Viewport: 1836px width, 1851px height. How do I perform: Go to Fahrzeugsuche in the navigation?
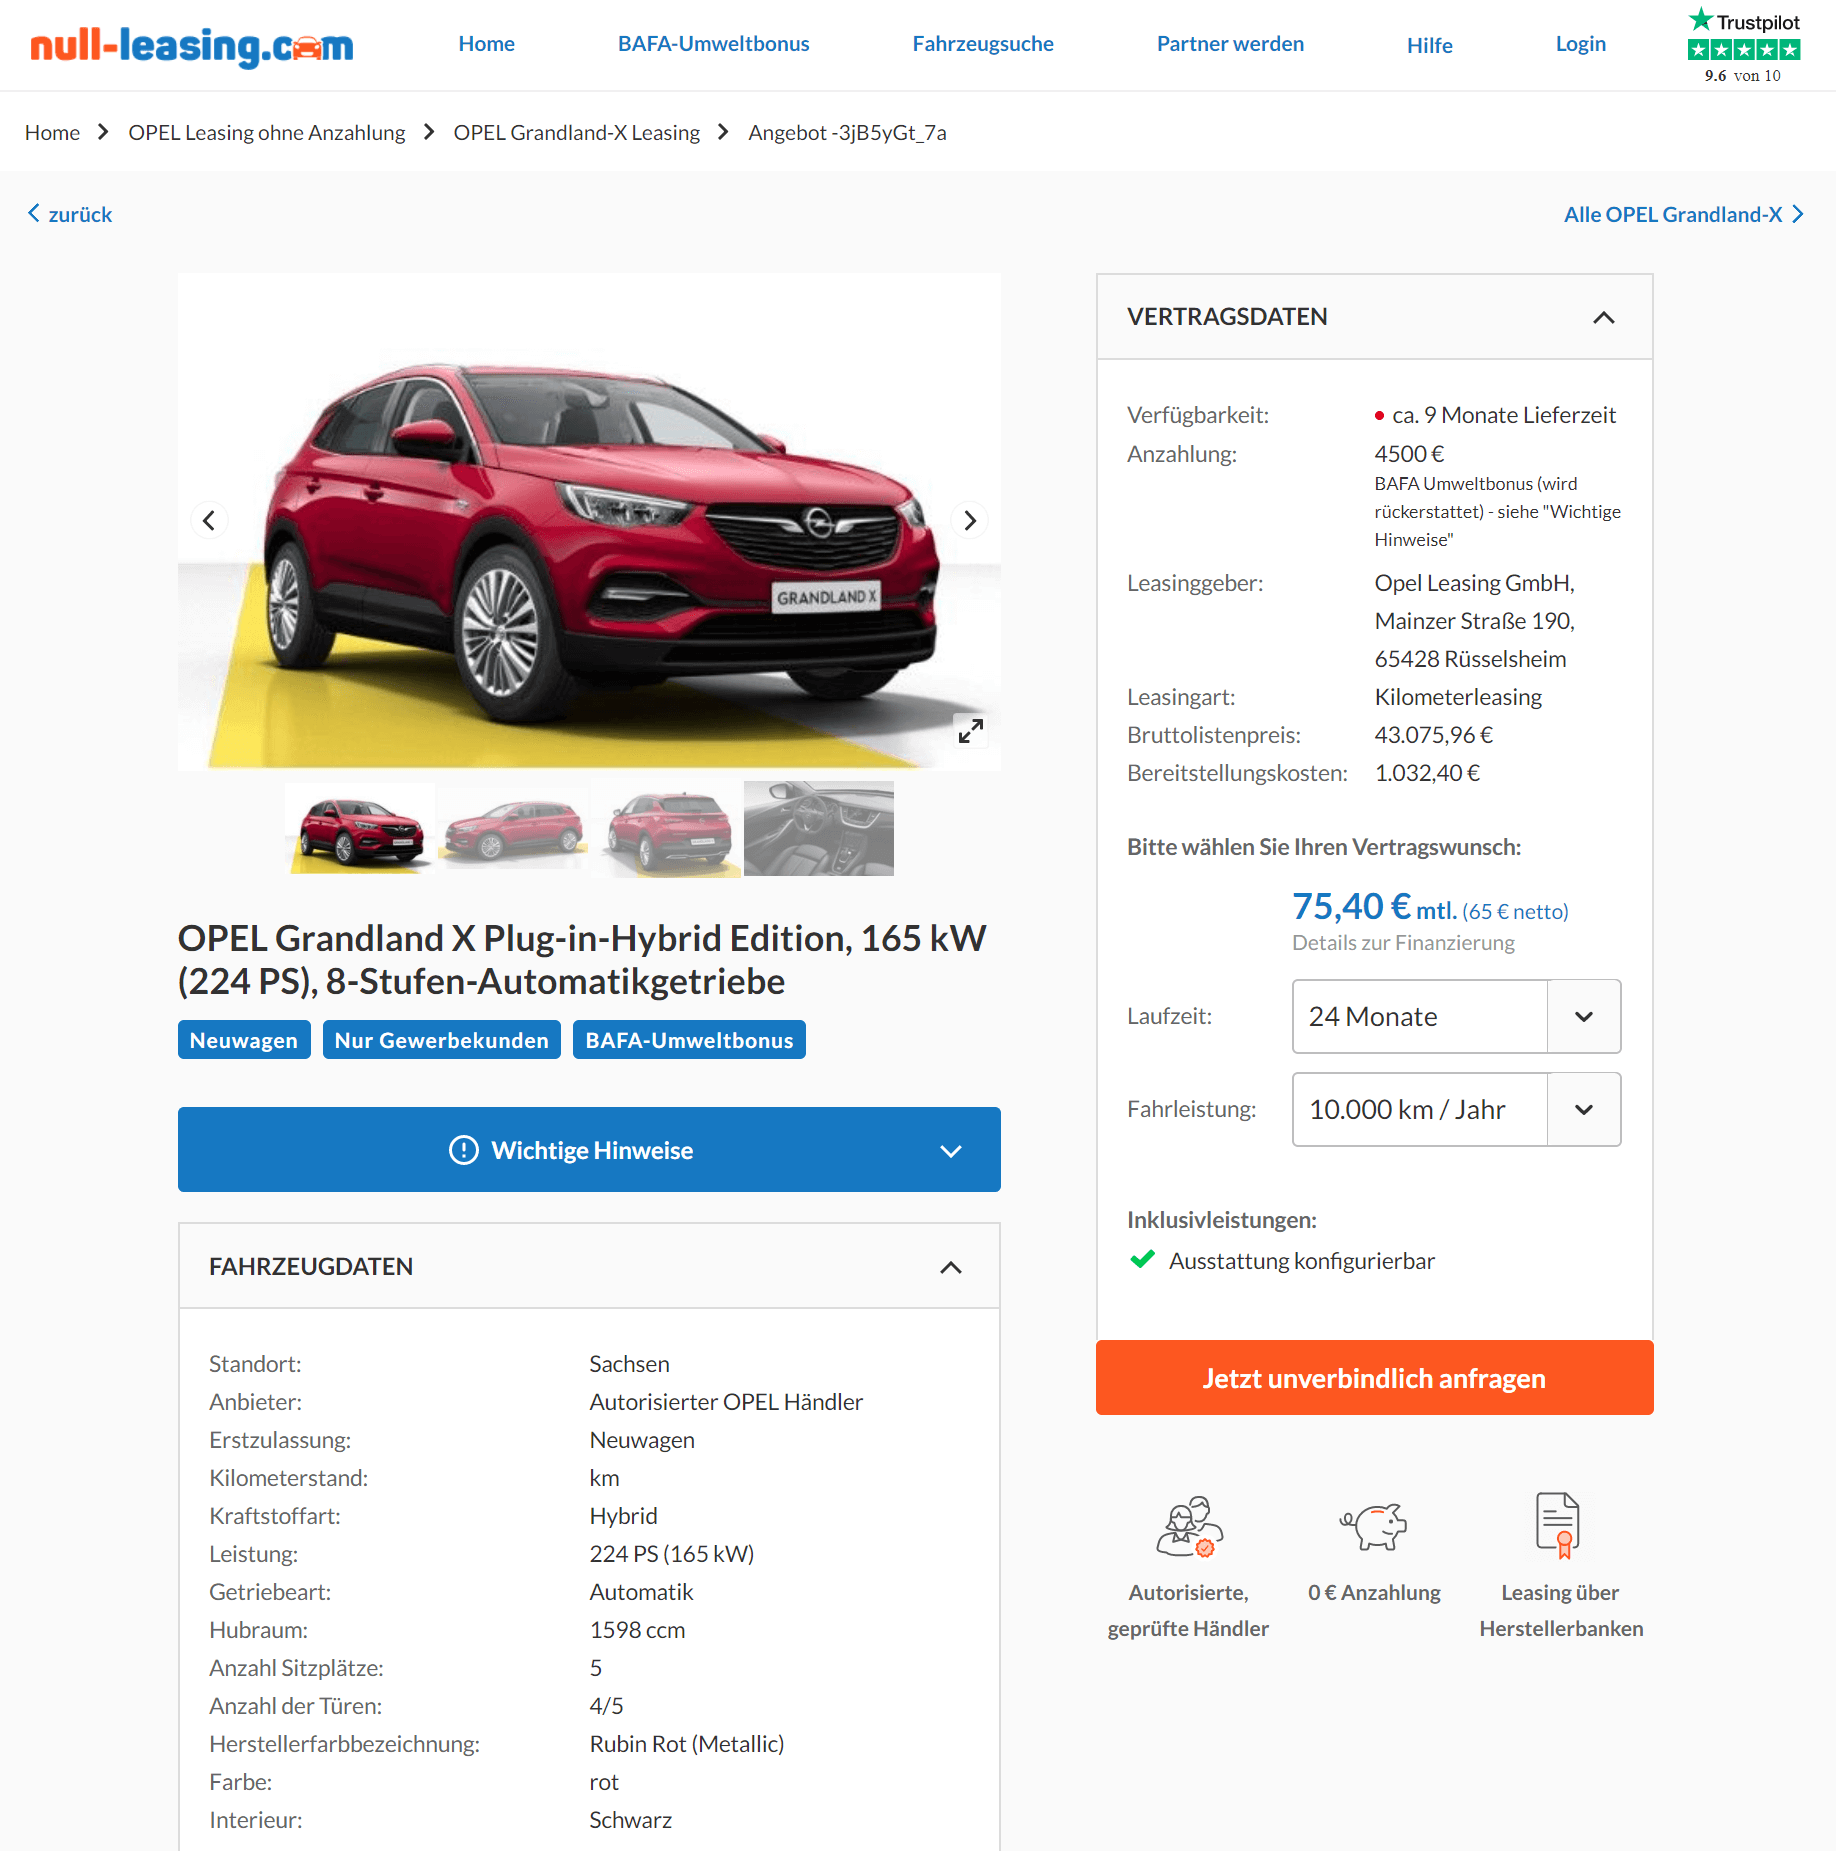pyautogui.click(x=982, y=44)
